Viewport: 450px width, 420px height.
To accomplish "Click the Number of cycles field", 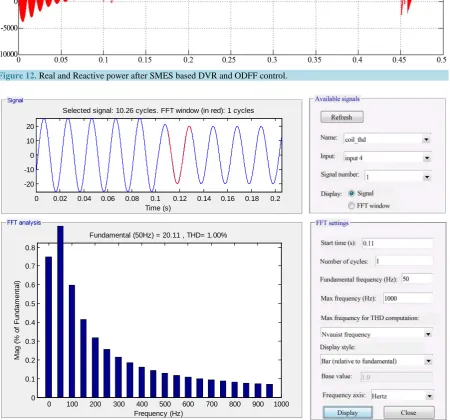I will (x=404, y=261).
